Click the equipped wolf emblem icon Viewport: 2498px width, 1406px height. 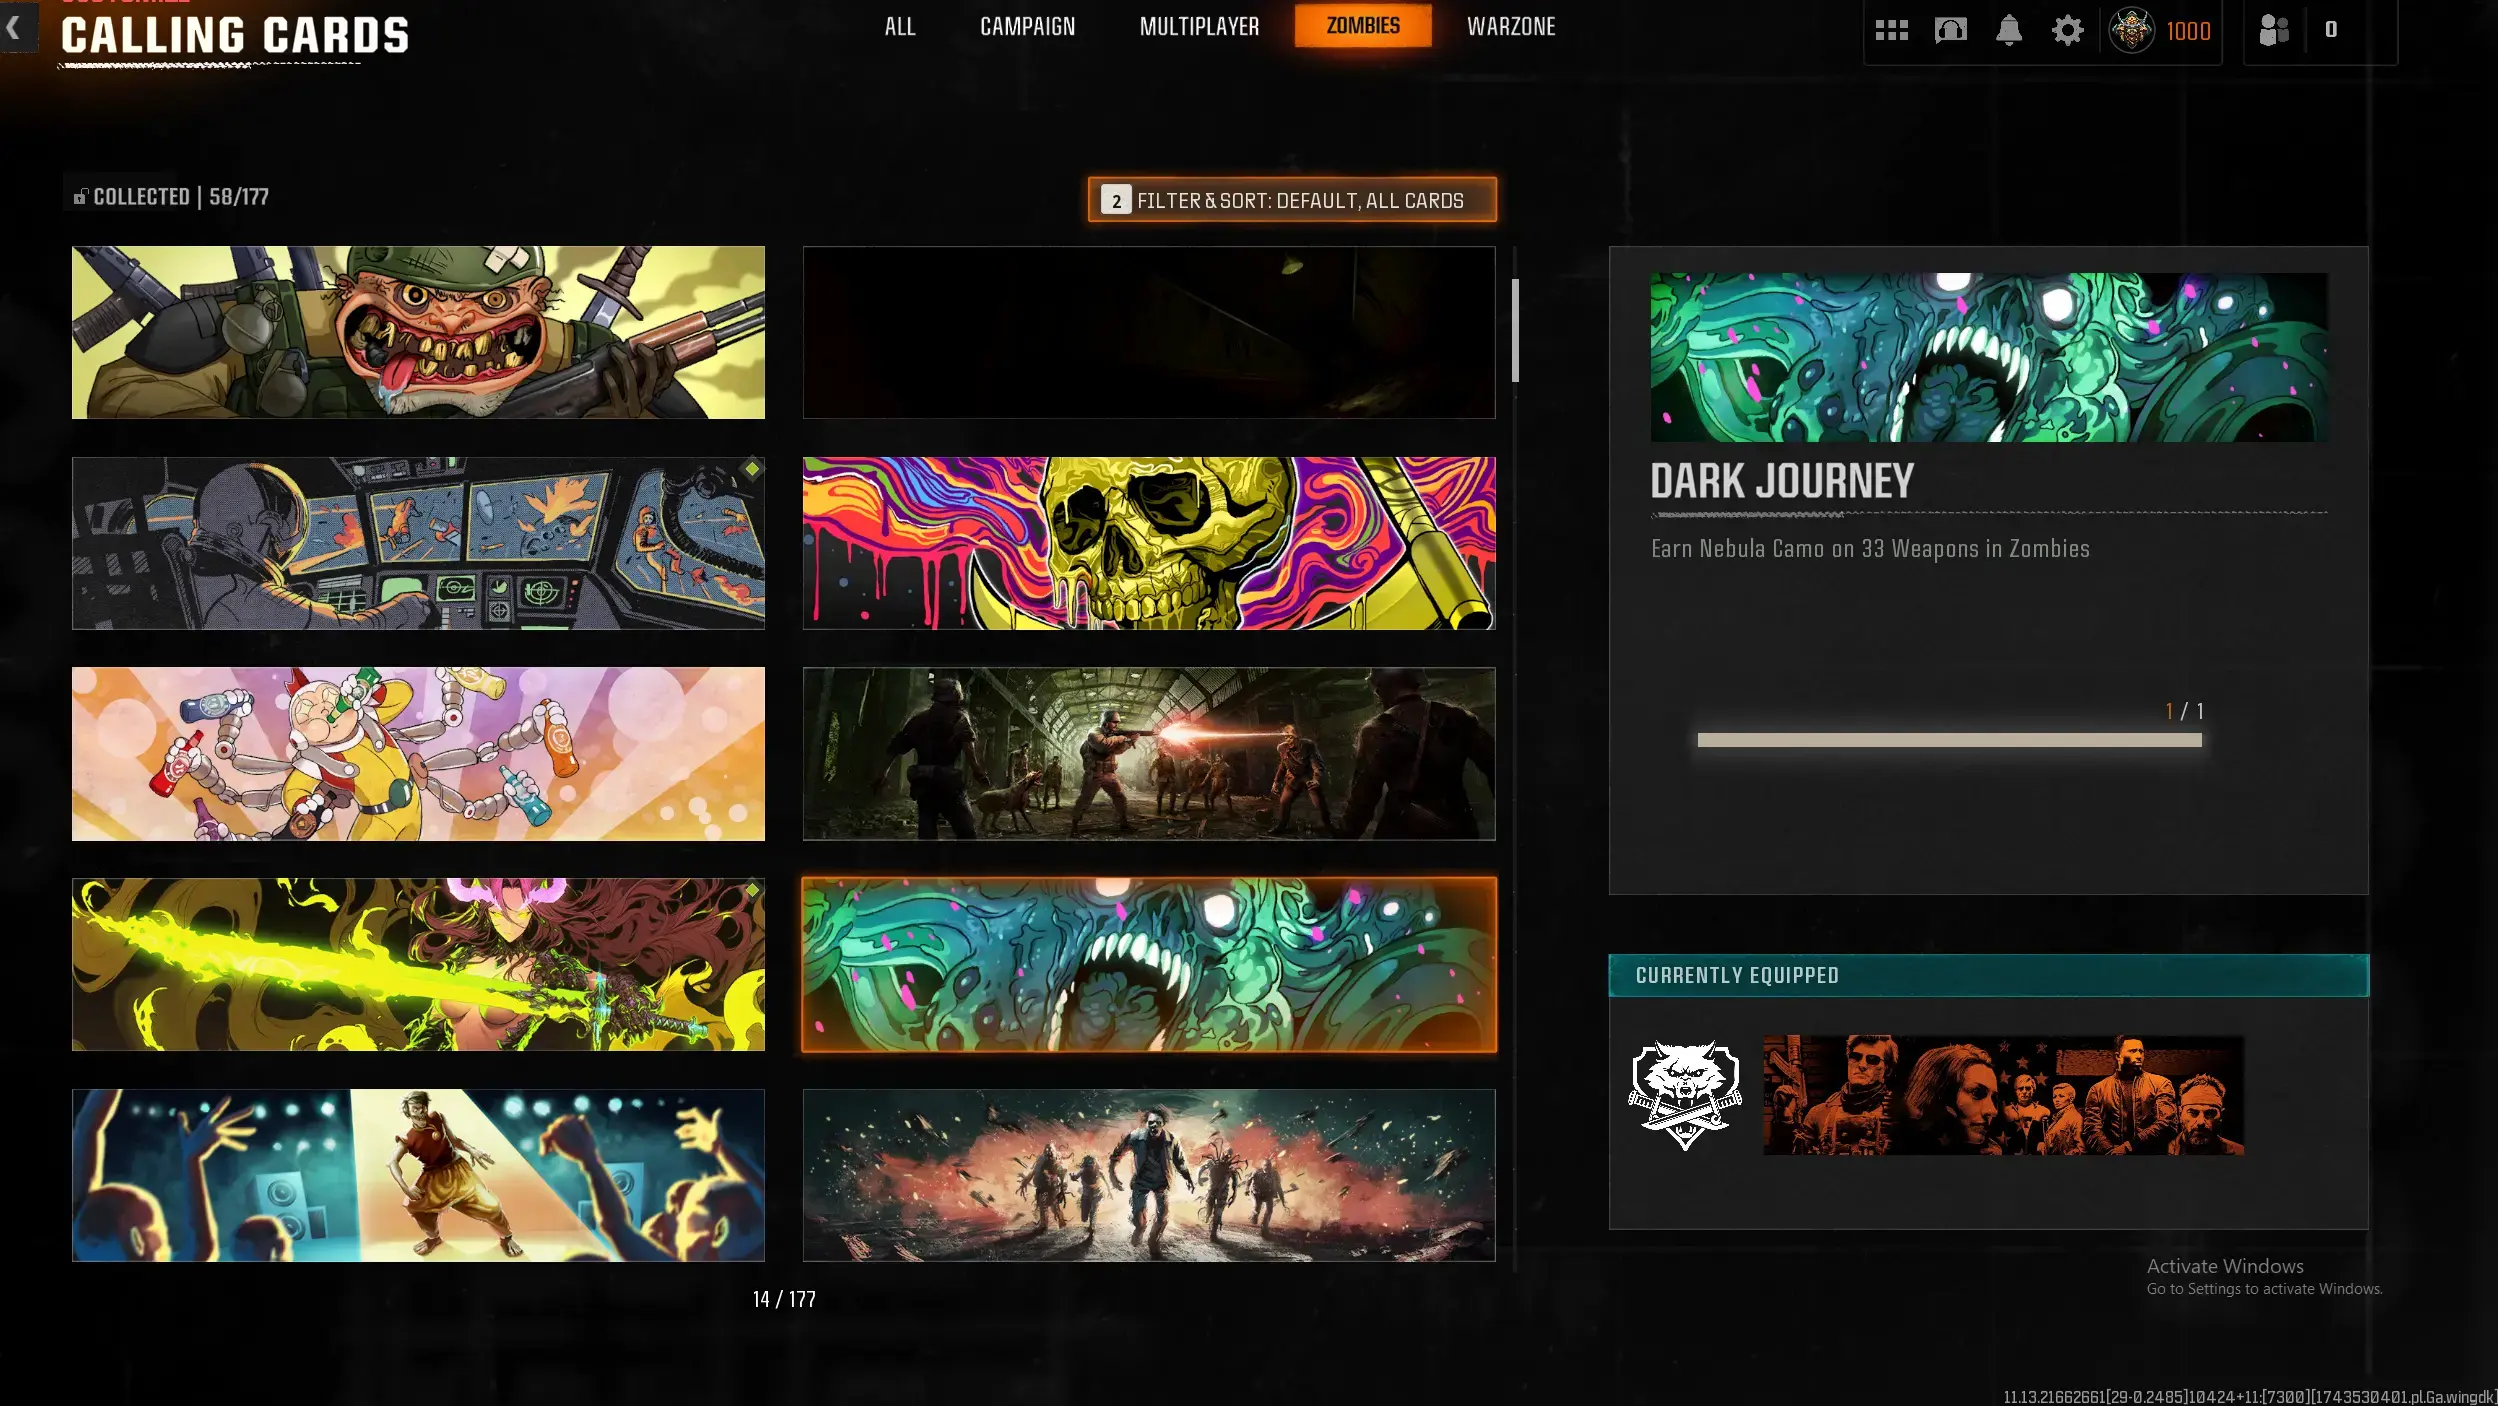(x=1685, y=1095)
